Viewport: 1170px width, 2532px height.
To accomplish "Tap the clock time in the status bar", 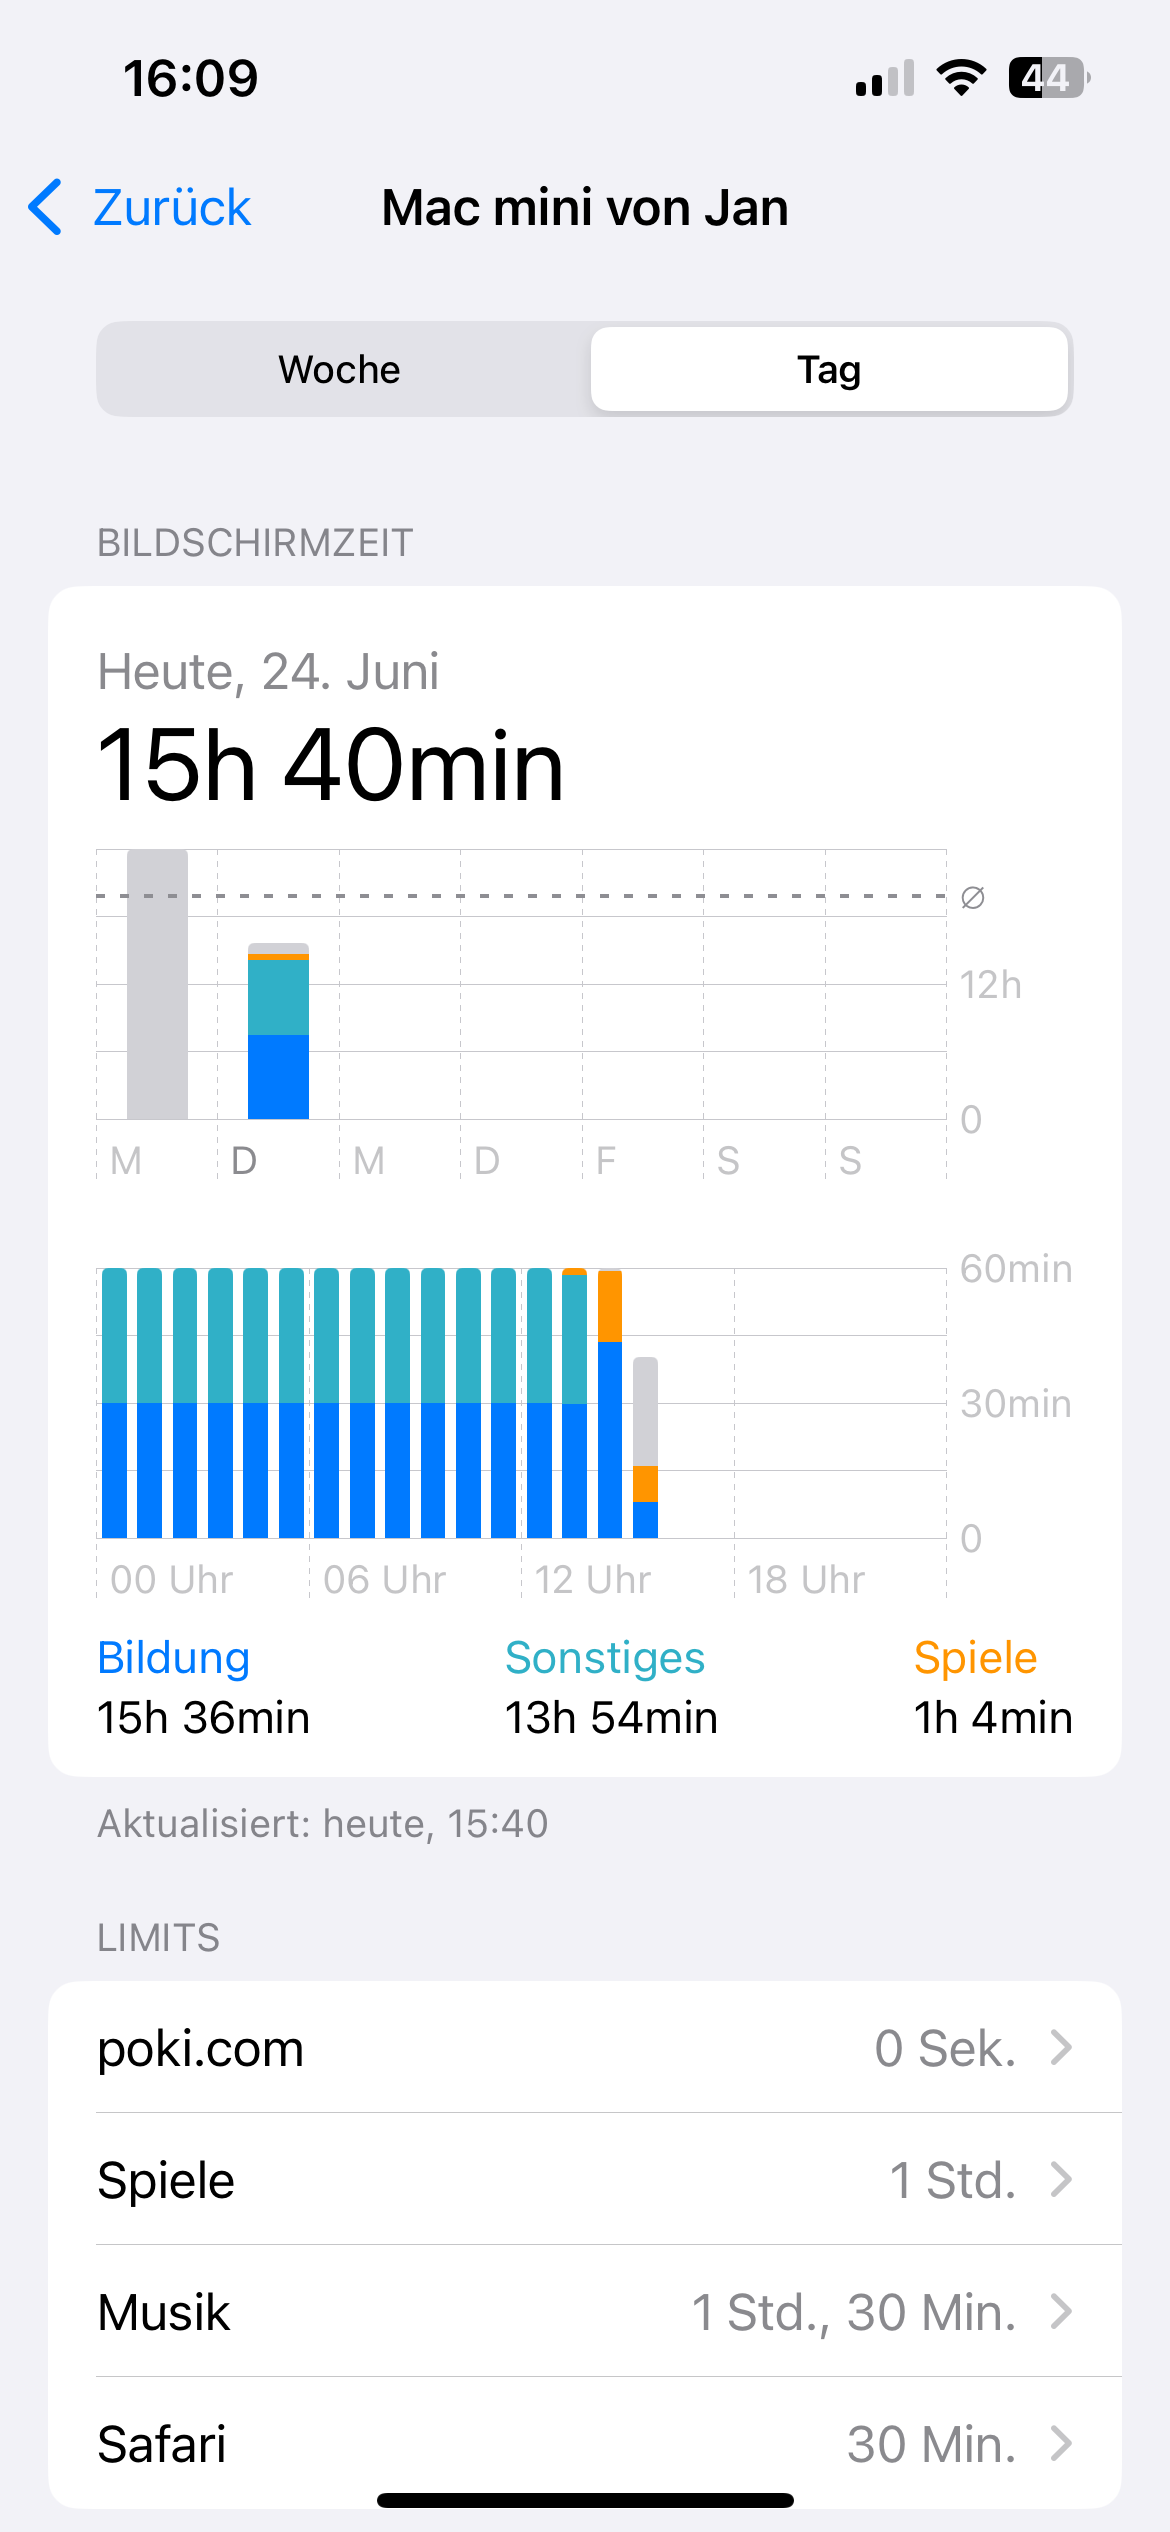I will click(x=190, y=79).
